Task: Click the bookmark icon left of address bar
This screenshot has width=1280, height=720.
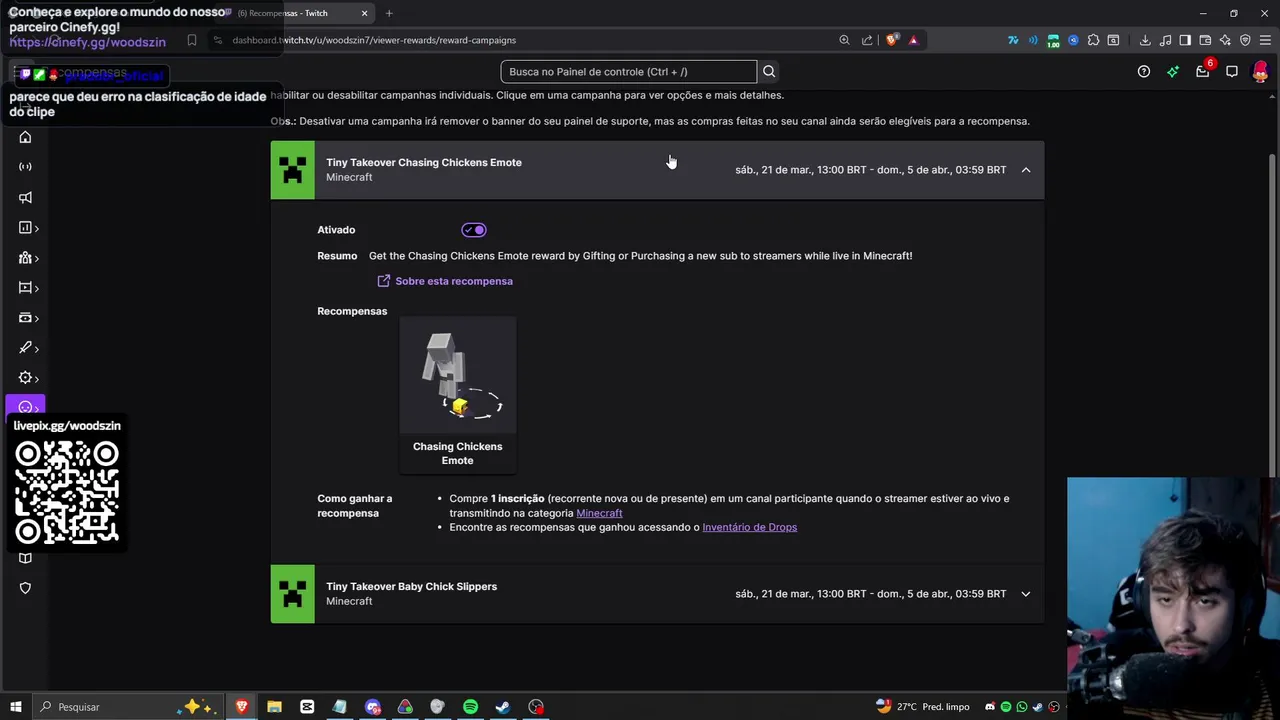Action: point(191,40)
